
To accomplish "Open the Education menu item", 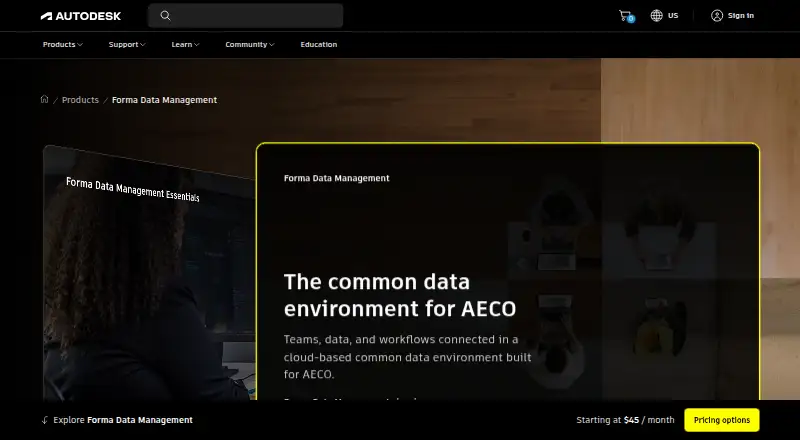I will point(319,44).
